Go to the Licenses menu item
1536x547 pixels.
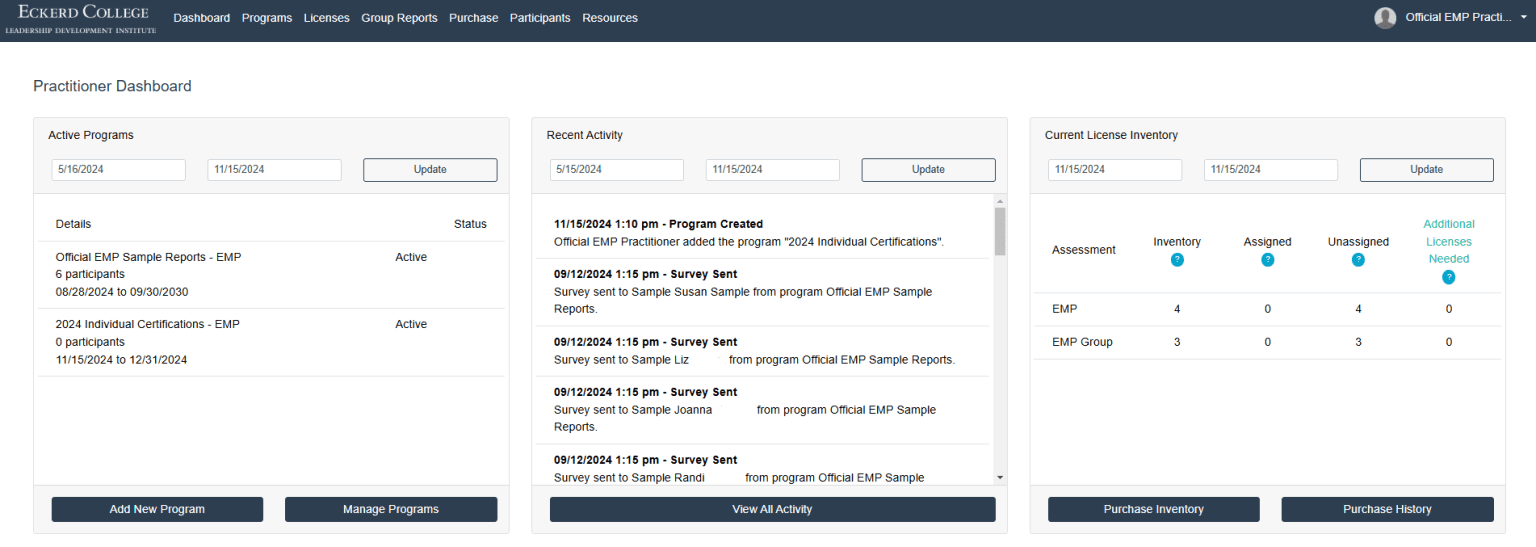(327, 18)
